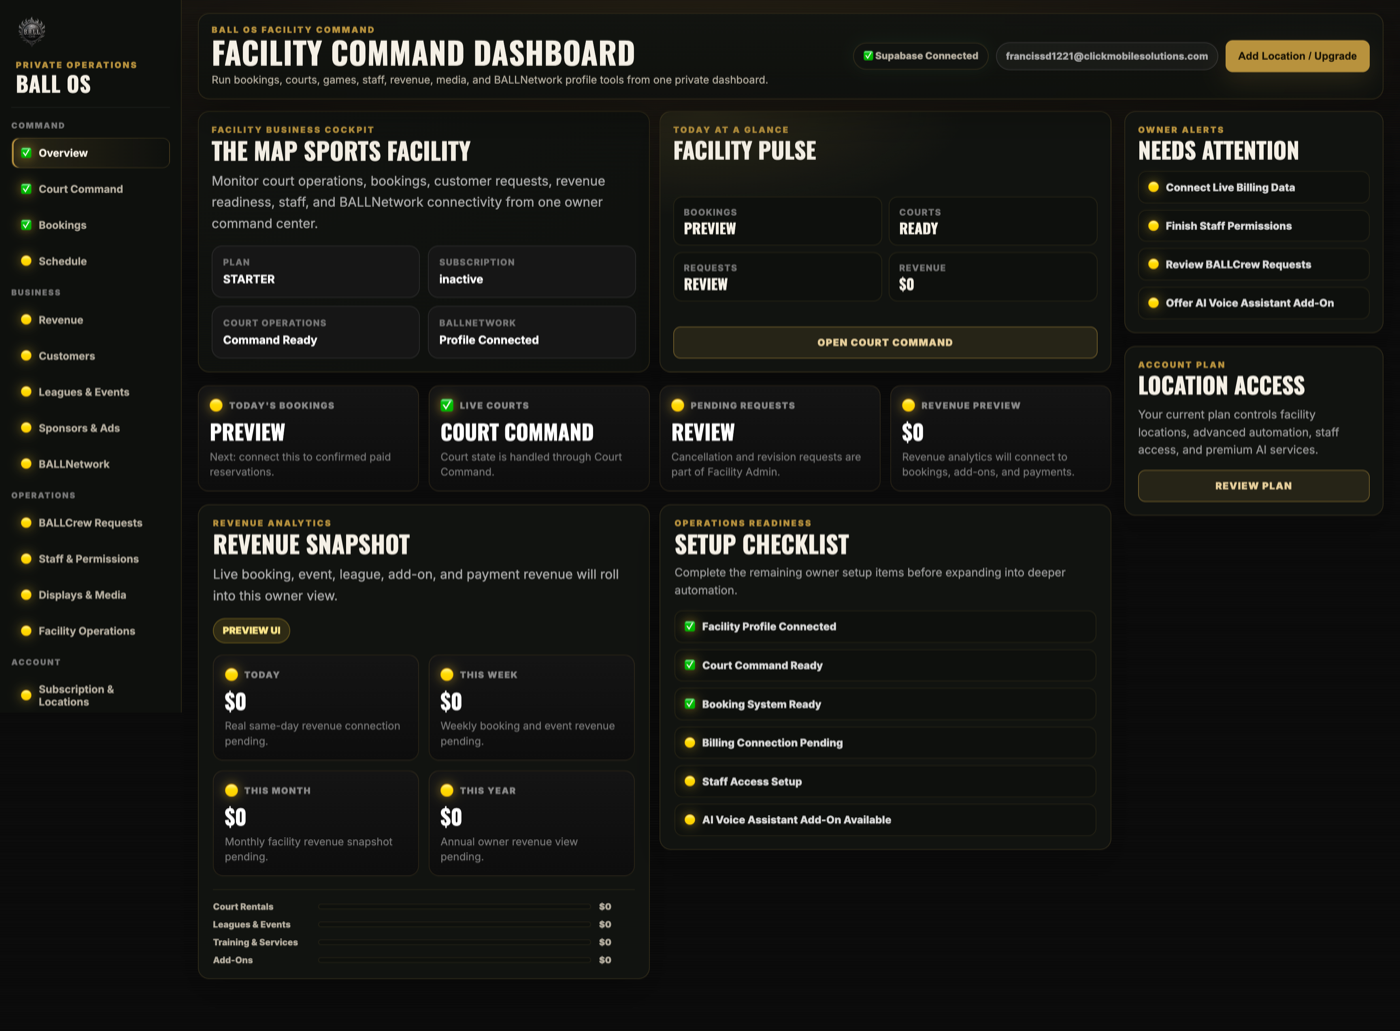Click the yellow dot beside Staff & Permissions
Image resolution: width=1400 pixels, height=1031 pixels.
coord(26,559)
